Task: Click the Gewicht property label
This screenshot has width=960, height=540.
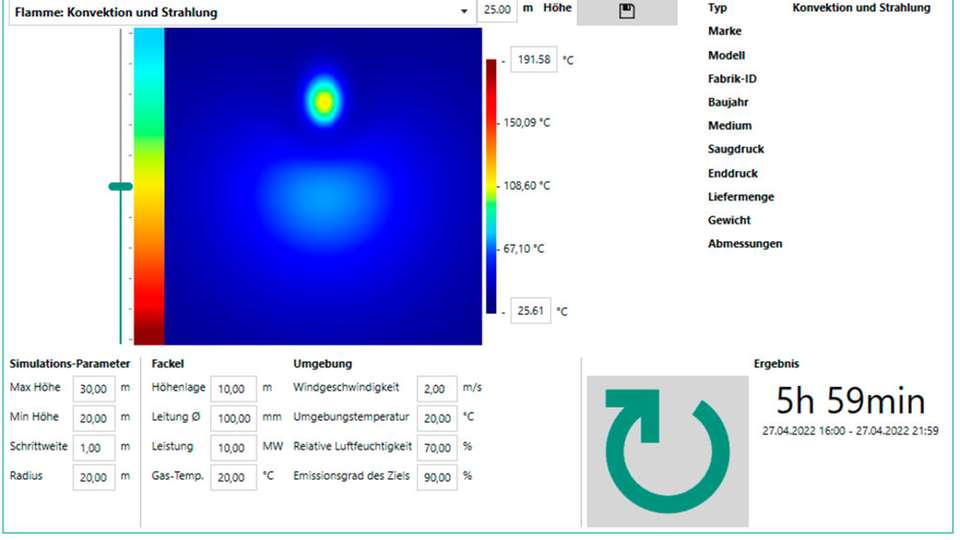Action: click(x=729, y=220)
